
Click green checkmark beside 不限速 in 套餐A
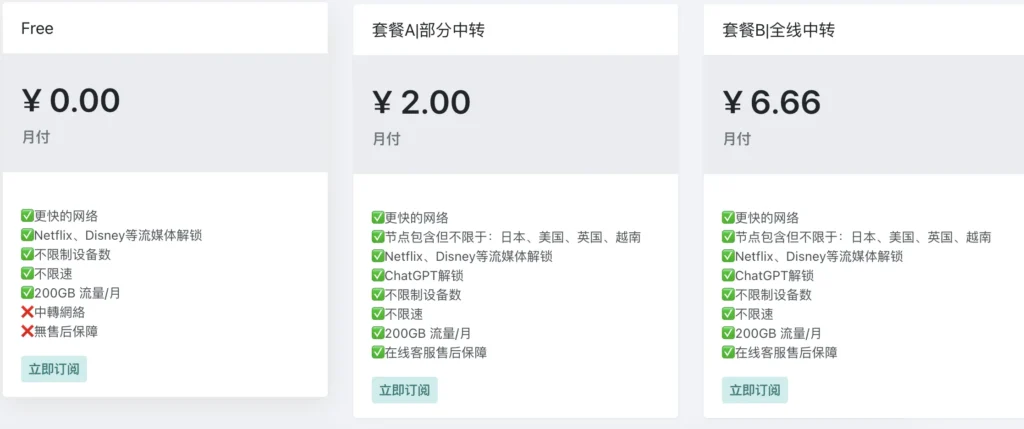[378, 314]
